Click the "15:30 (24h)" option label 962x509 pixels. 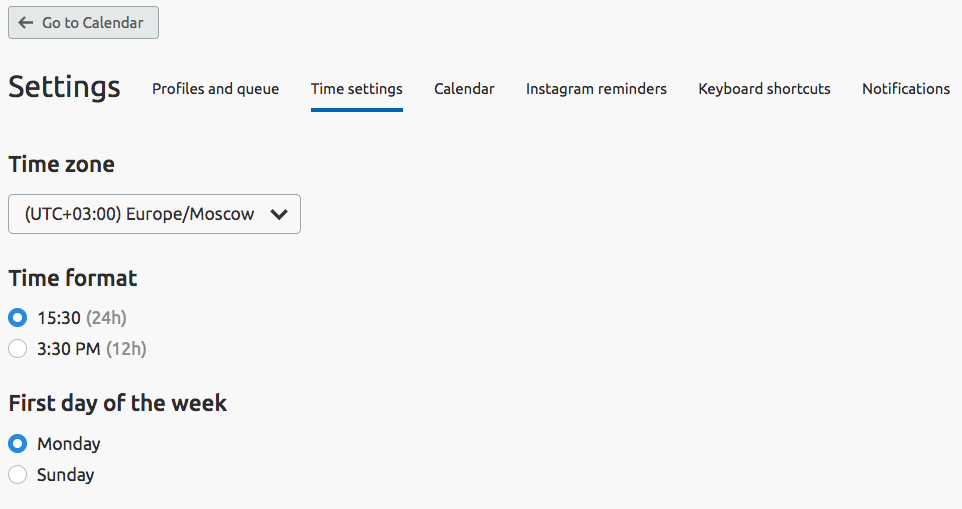coord(82,318)
